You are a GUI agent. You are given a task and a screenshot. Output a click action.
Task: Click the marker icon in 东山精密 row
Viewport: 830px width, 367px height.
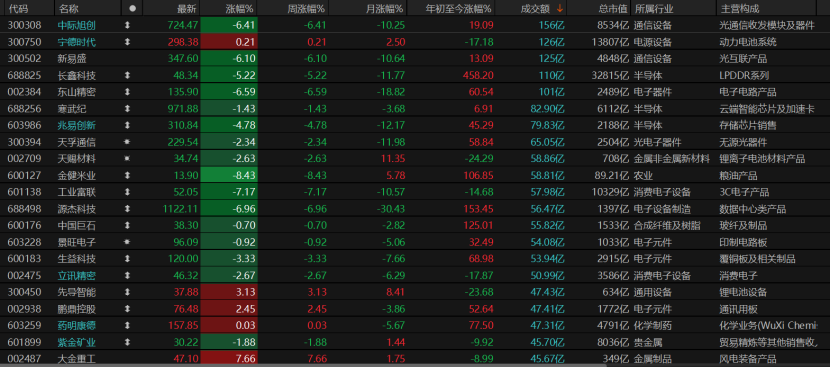pyautogui.click(x=127, y=92)
